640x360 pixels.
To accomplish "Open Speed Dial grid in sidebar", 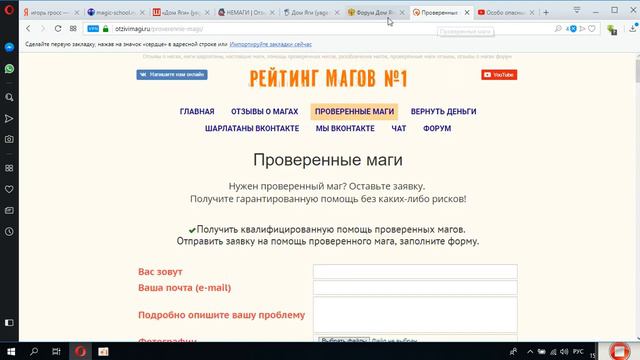I will 9,168.
